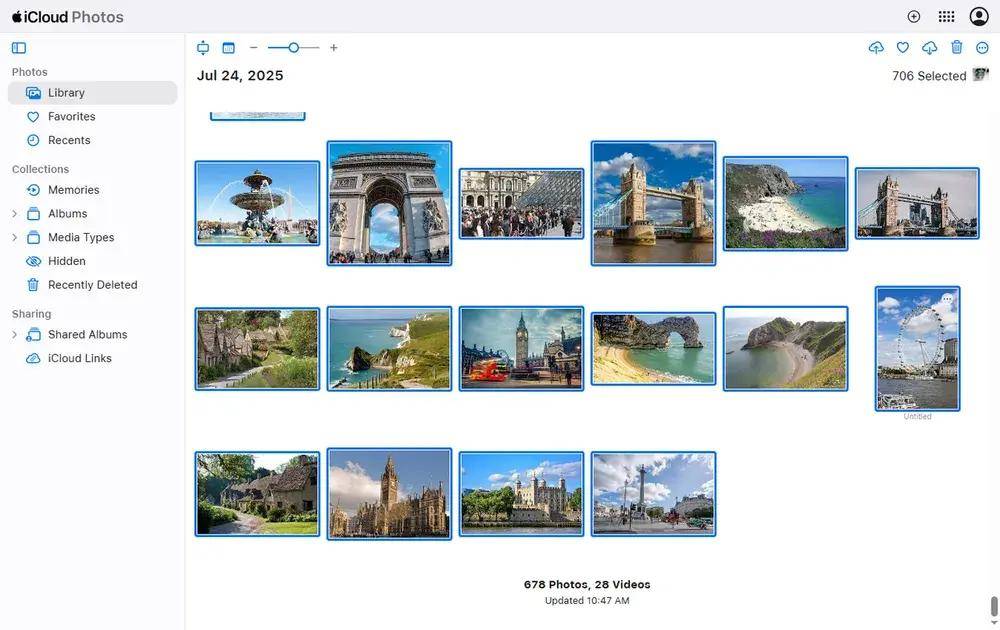Open the iCloud apps grid launcher
This screenshot has width=1000, height=630.
tap(946, 17)
